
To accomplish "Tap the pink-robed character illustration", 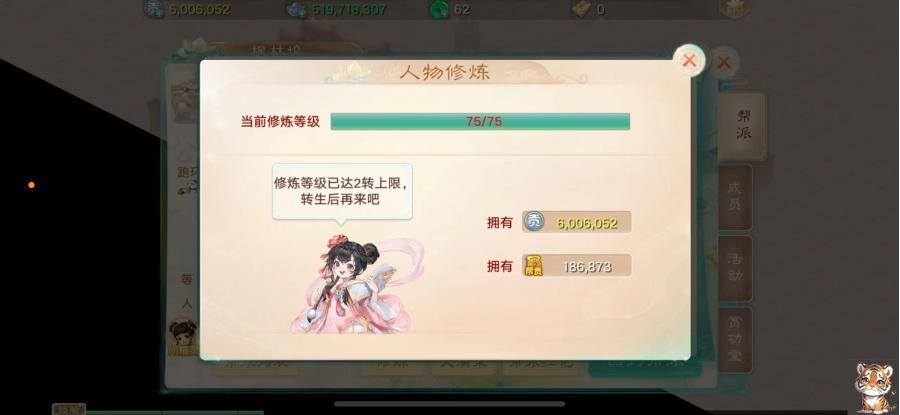I will tap(358, 284).
